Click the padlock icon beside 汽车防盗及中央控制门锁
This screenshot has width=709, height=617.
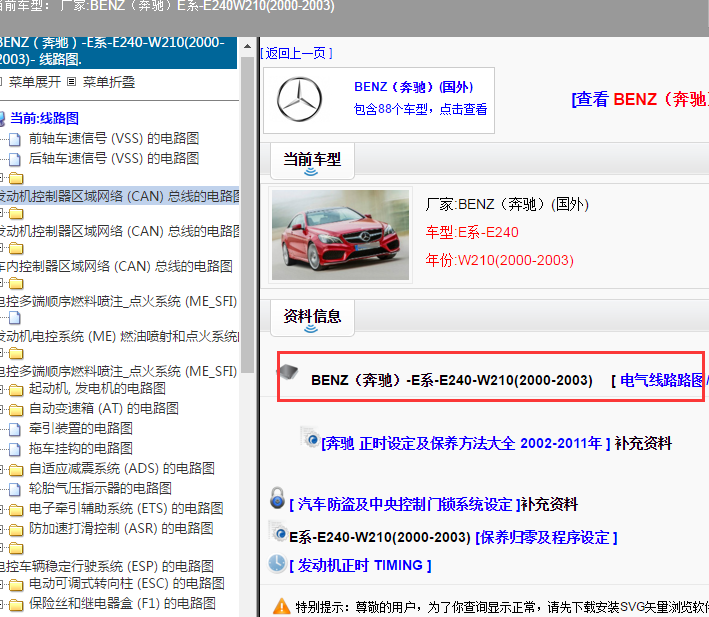[277, 498]
